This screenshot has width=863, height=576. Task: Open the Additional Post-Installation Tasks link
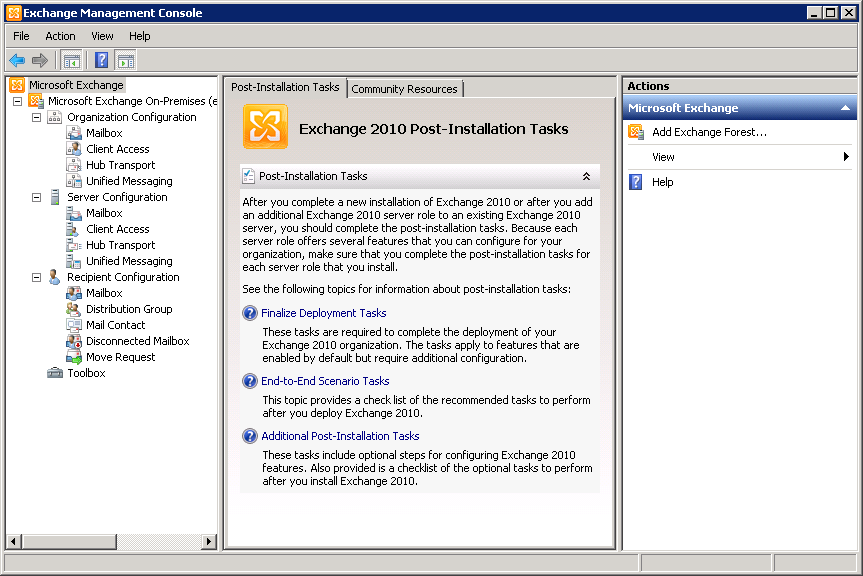click(x=340, y=436)
